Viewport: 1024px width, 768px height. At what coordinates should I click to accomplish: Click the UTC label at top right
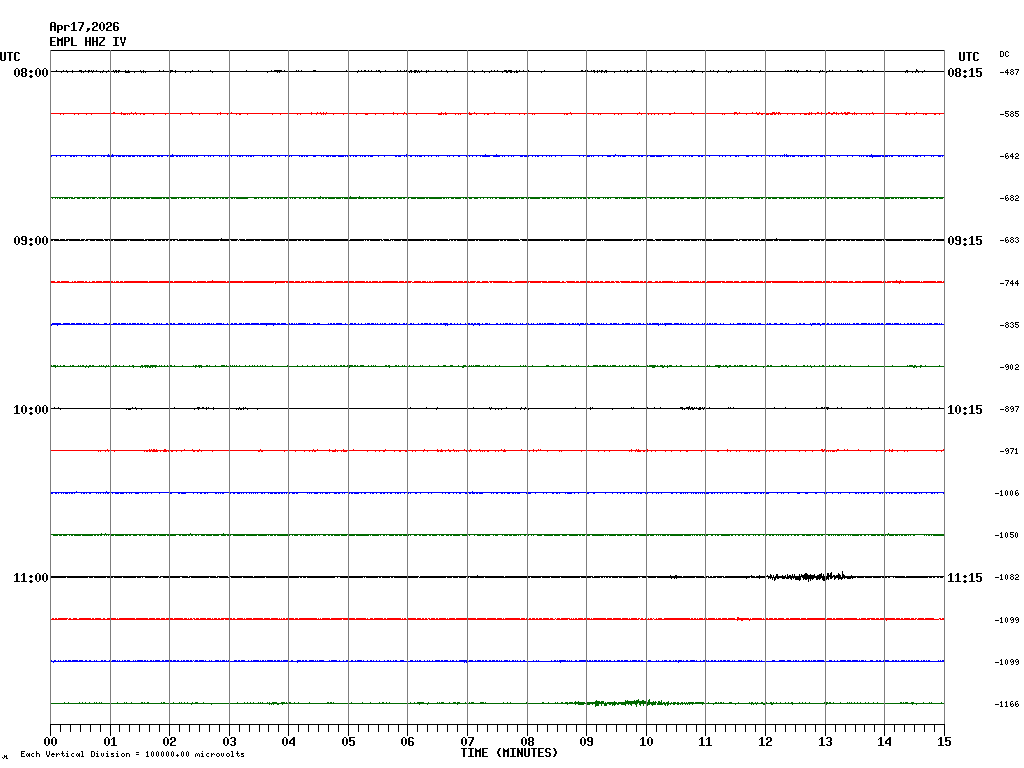pos(968,57)
